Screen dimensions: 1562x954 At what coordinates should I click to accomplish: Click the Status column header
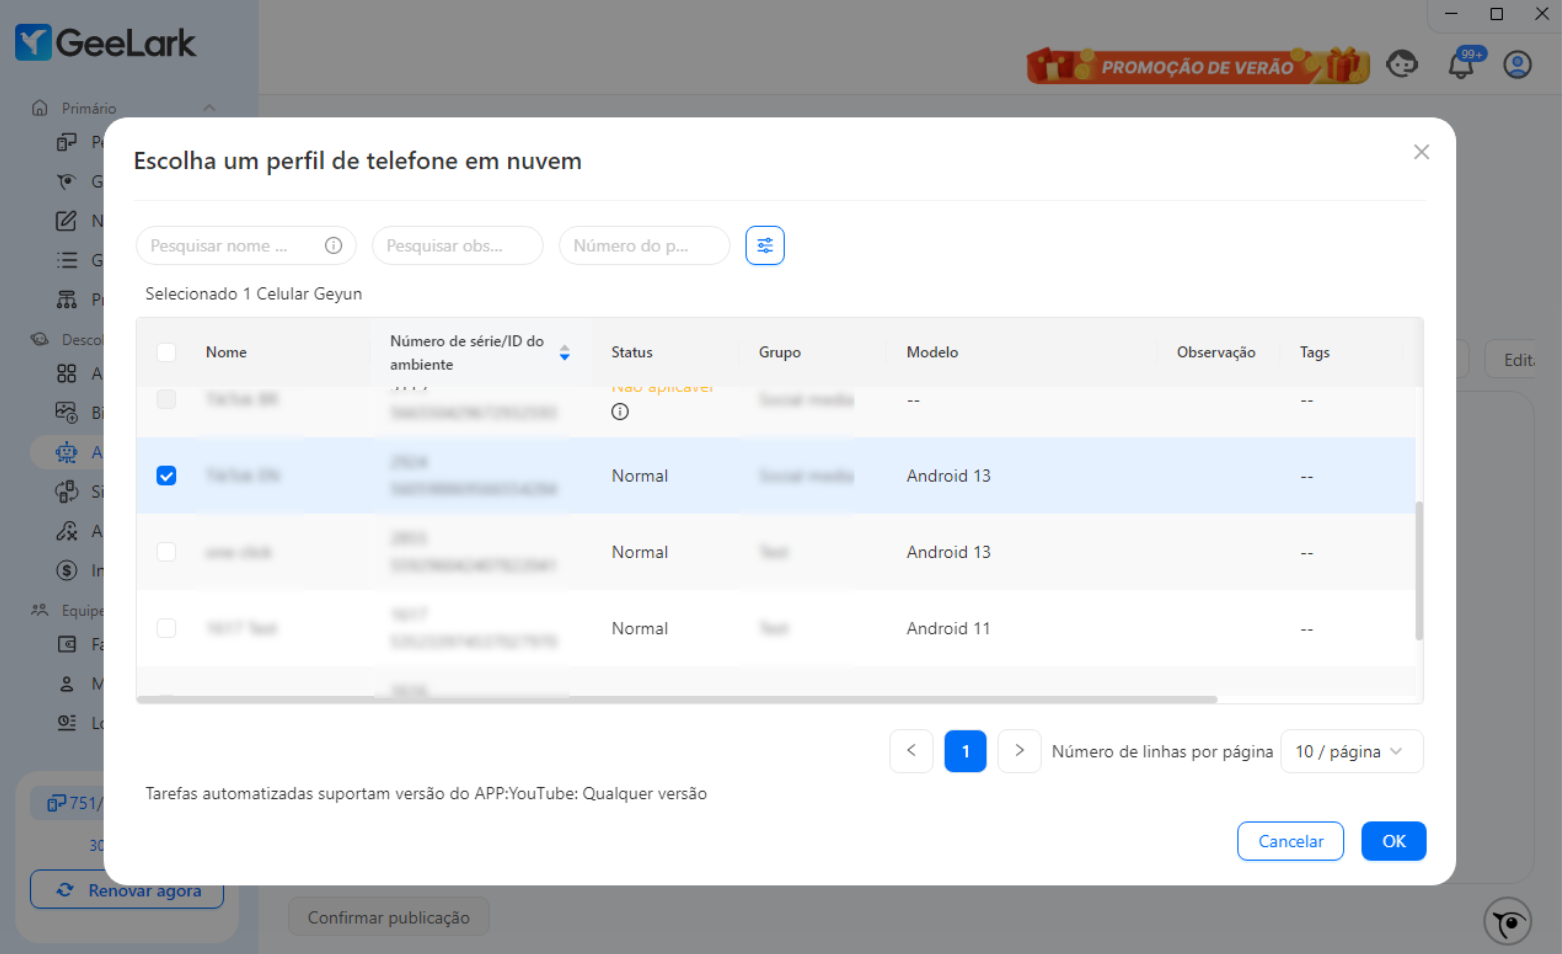[632, 352]
